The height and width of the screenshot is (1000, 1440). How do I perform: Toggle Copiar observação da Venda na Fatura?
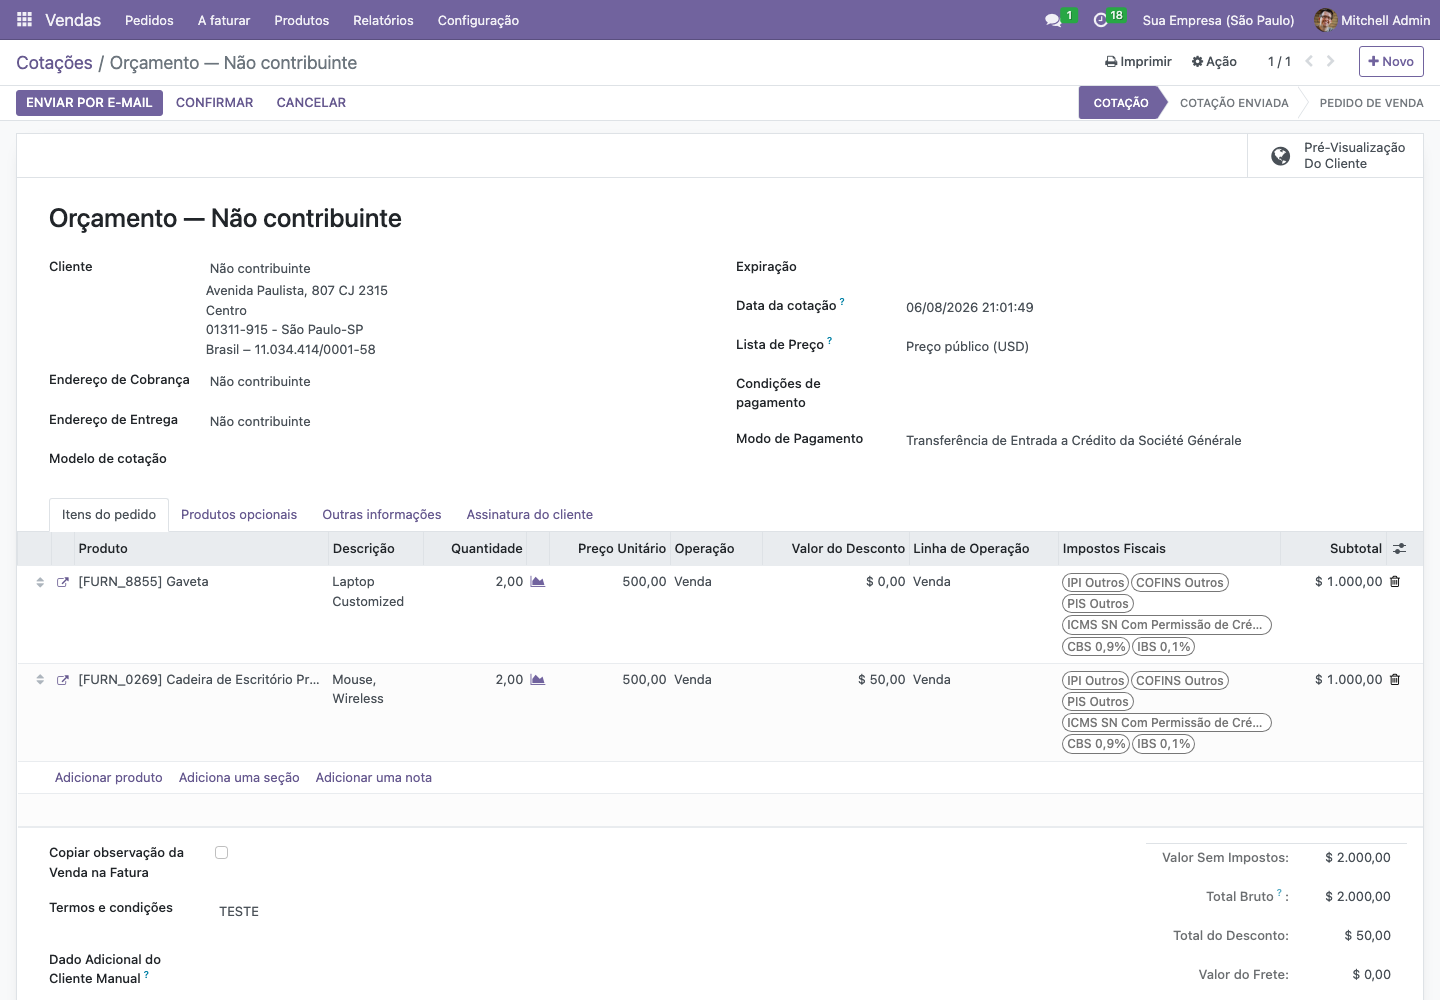(x=222, y=852)
